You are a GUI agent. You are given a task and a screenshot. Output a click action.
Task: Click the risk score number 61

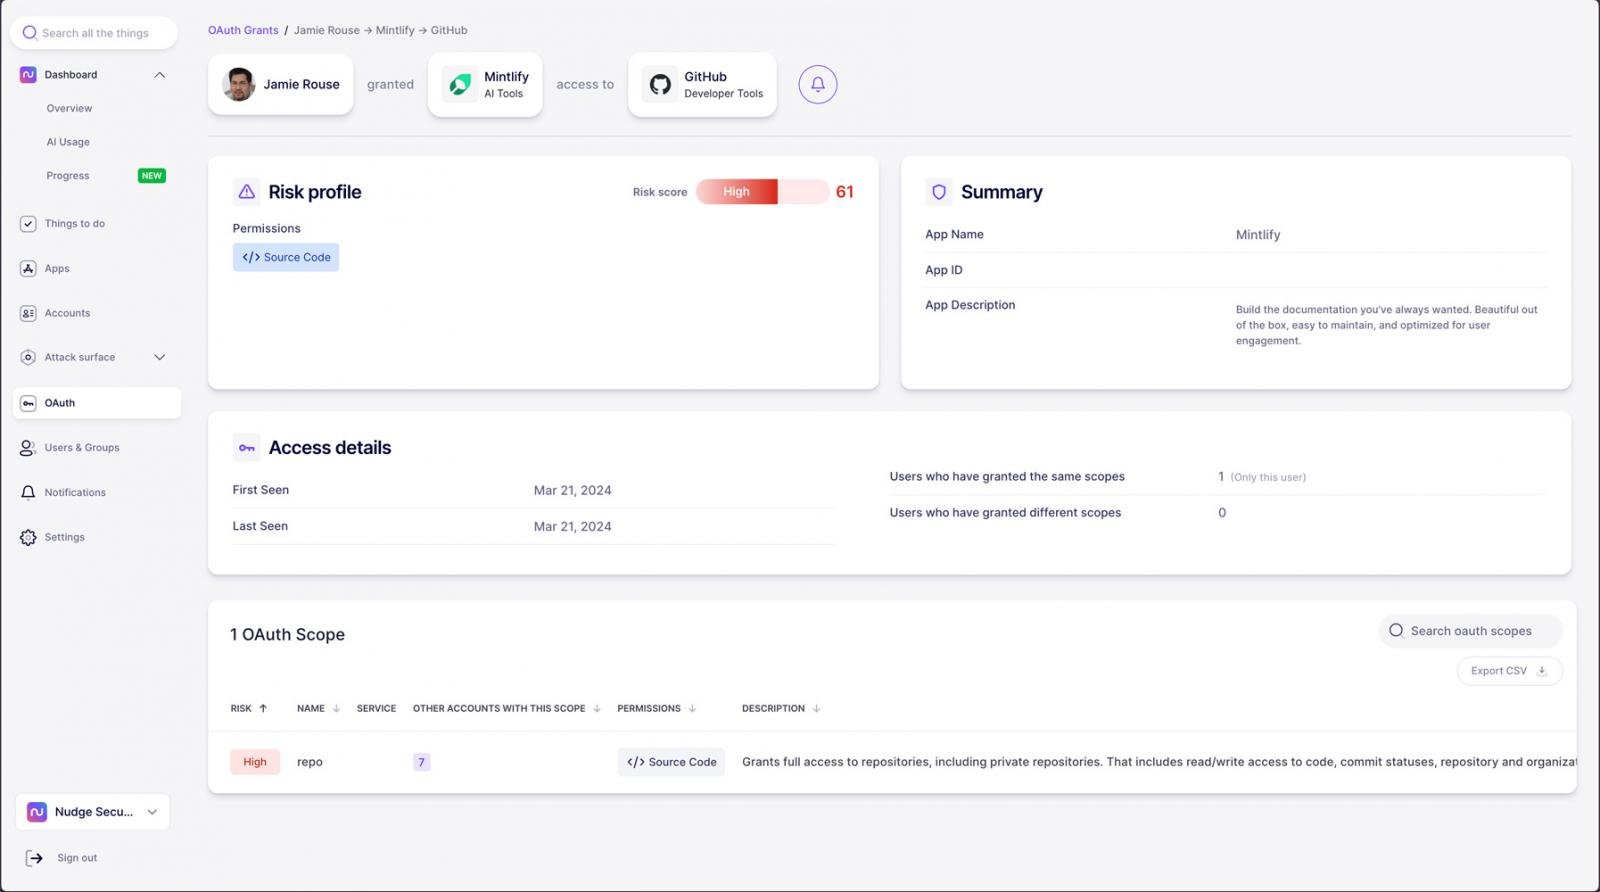[845, 192]
